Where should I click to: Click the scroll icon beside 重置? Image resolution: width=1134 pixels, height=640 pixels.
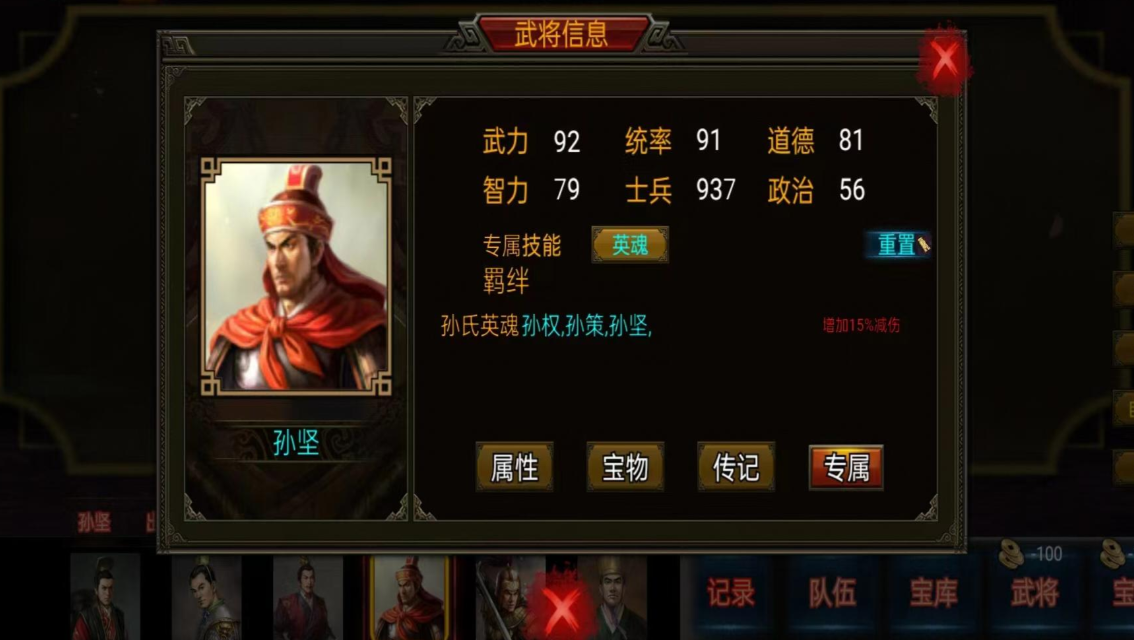coord(924,244)
